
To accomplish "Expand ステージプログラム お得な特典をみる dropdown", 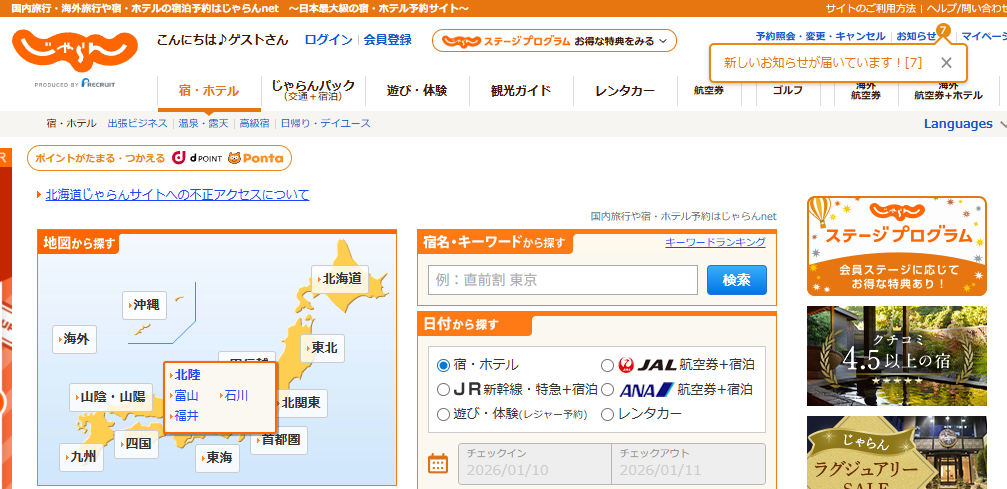I will (x=554, y=41).
